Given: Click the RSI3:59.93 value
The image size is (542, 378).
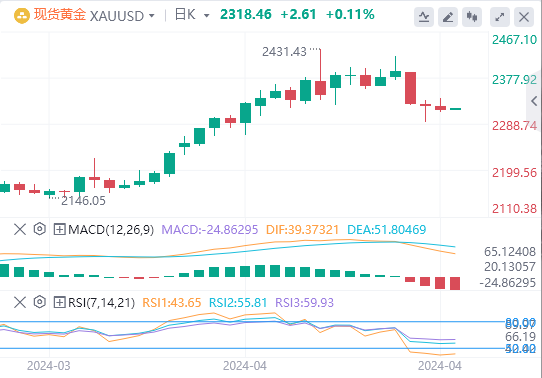Looking at the screenshot, I should pos(305,303).
